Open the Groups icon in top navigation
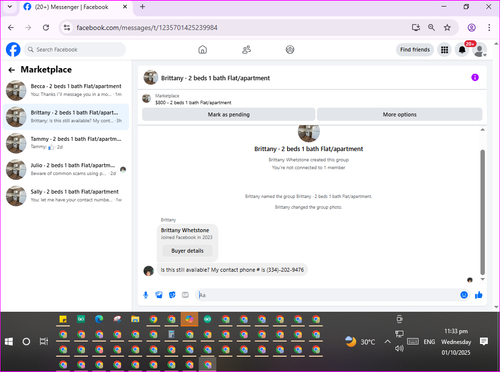The width and height of the screenshot is (500, 372). pyautogui.click(x=290, y=50)
